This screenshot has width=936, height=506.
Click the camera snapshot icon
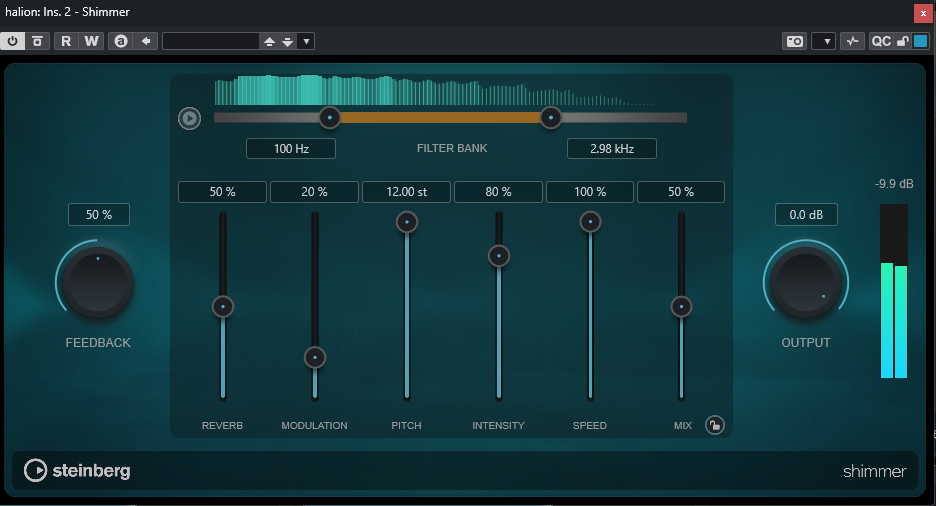(795, 41)
